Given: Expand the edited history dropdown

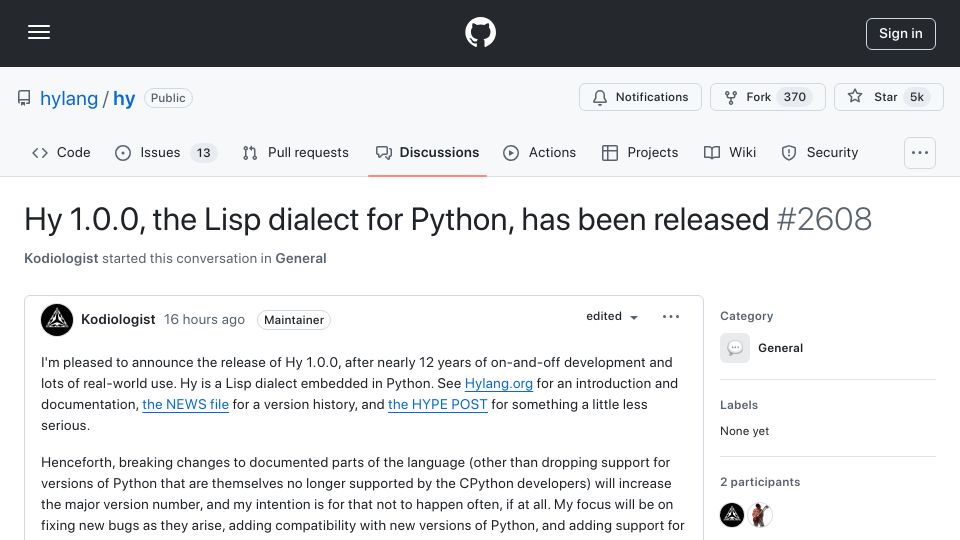Looking at the screenshot, I should click(x=612, y=317).
